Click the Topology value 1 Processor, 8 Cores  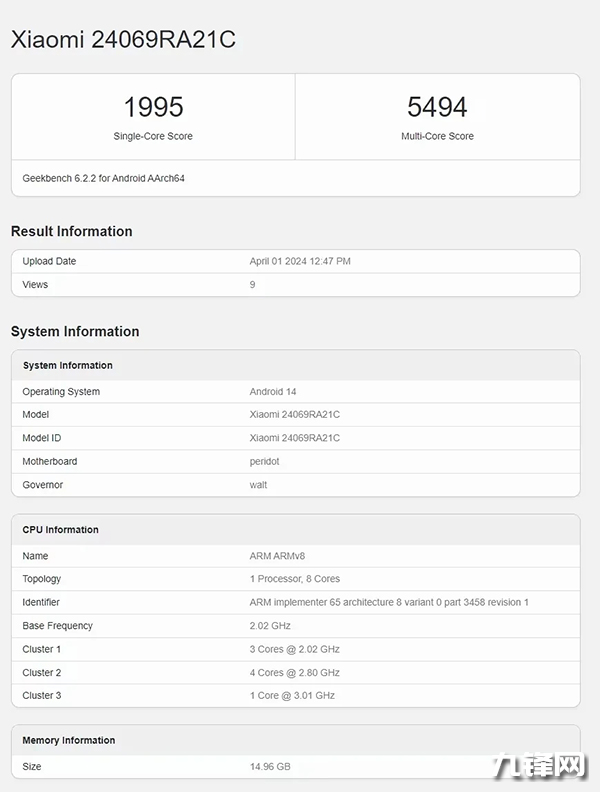[295, 579]
